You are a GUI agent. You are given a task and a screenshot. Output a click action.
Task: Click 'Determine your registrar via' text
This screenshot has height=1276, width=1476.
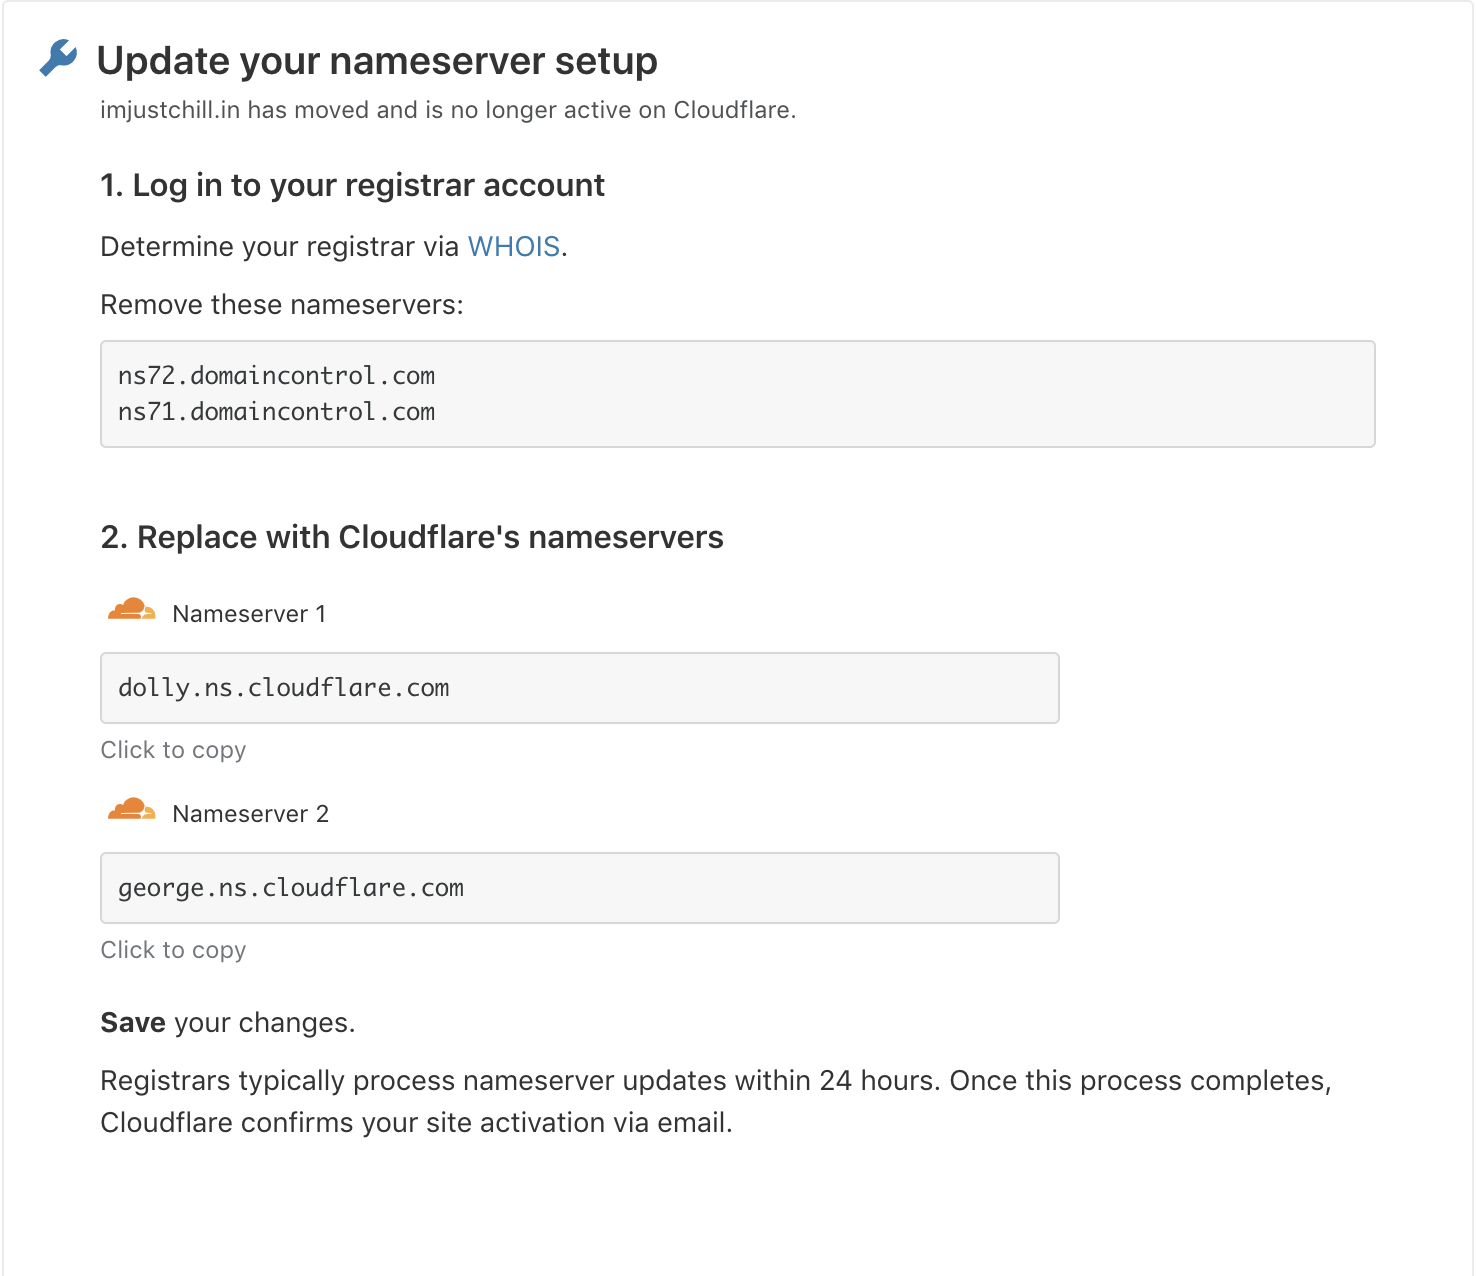[x=280, y=247]
